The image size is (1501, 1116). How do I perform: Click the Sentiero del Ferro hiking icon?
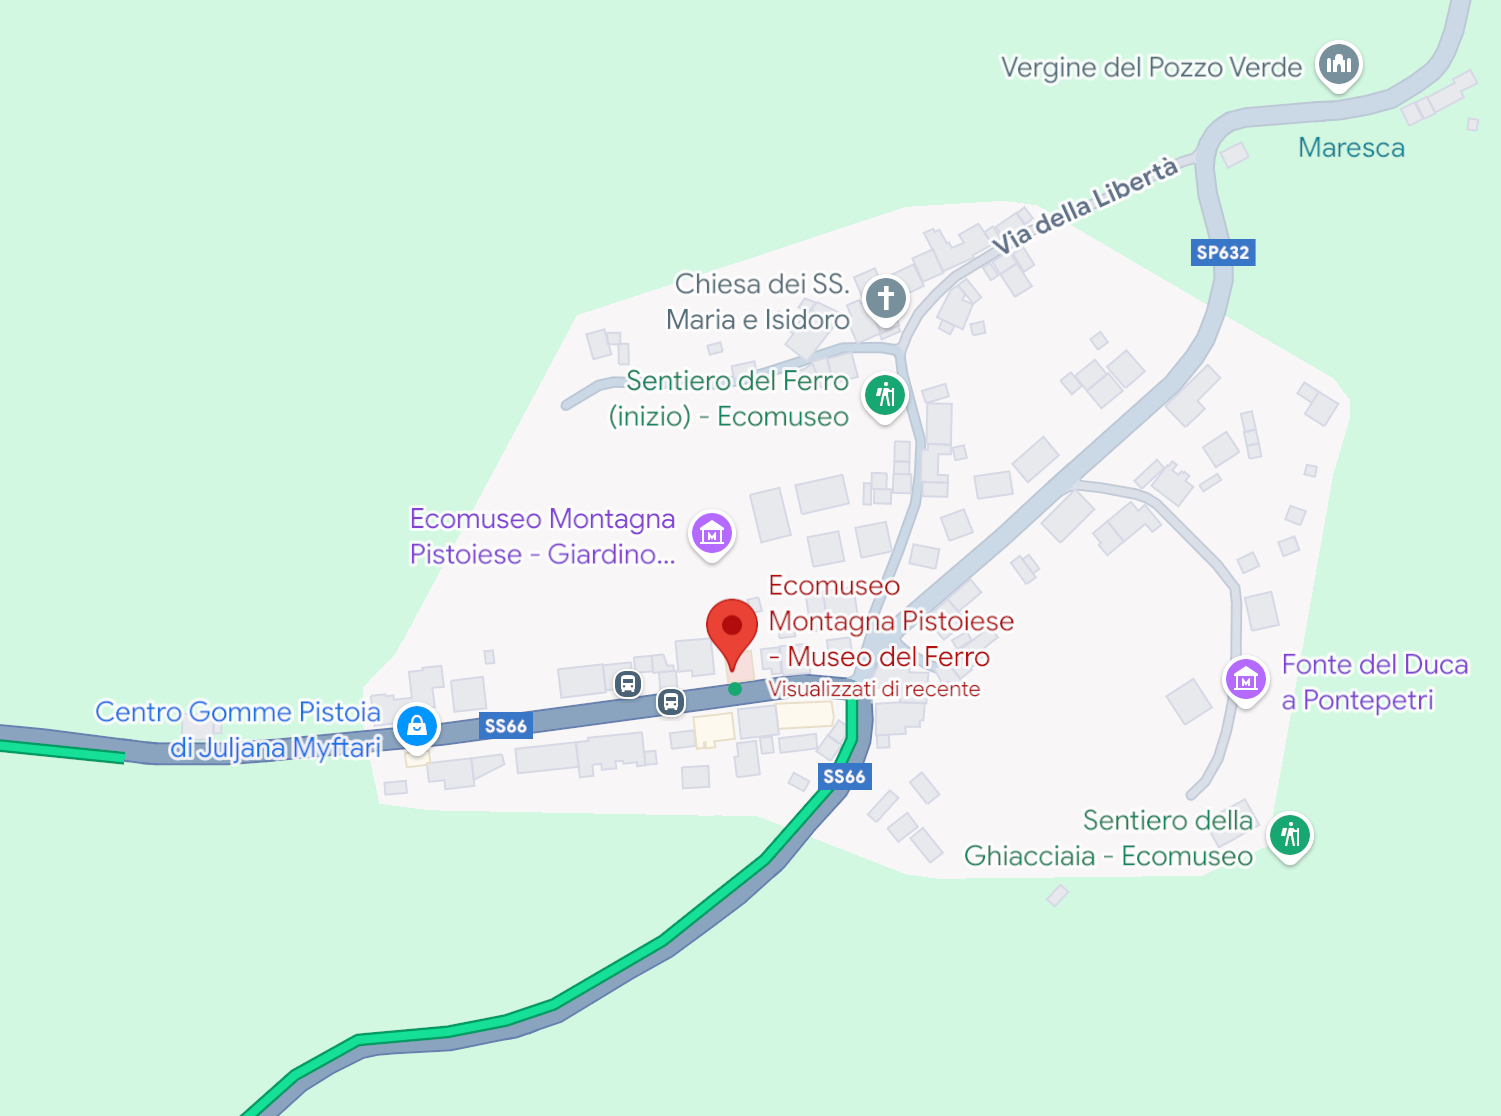coord(885,396)
